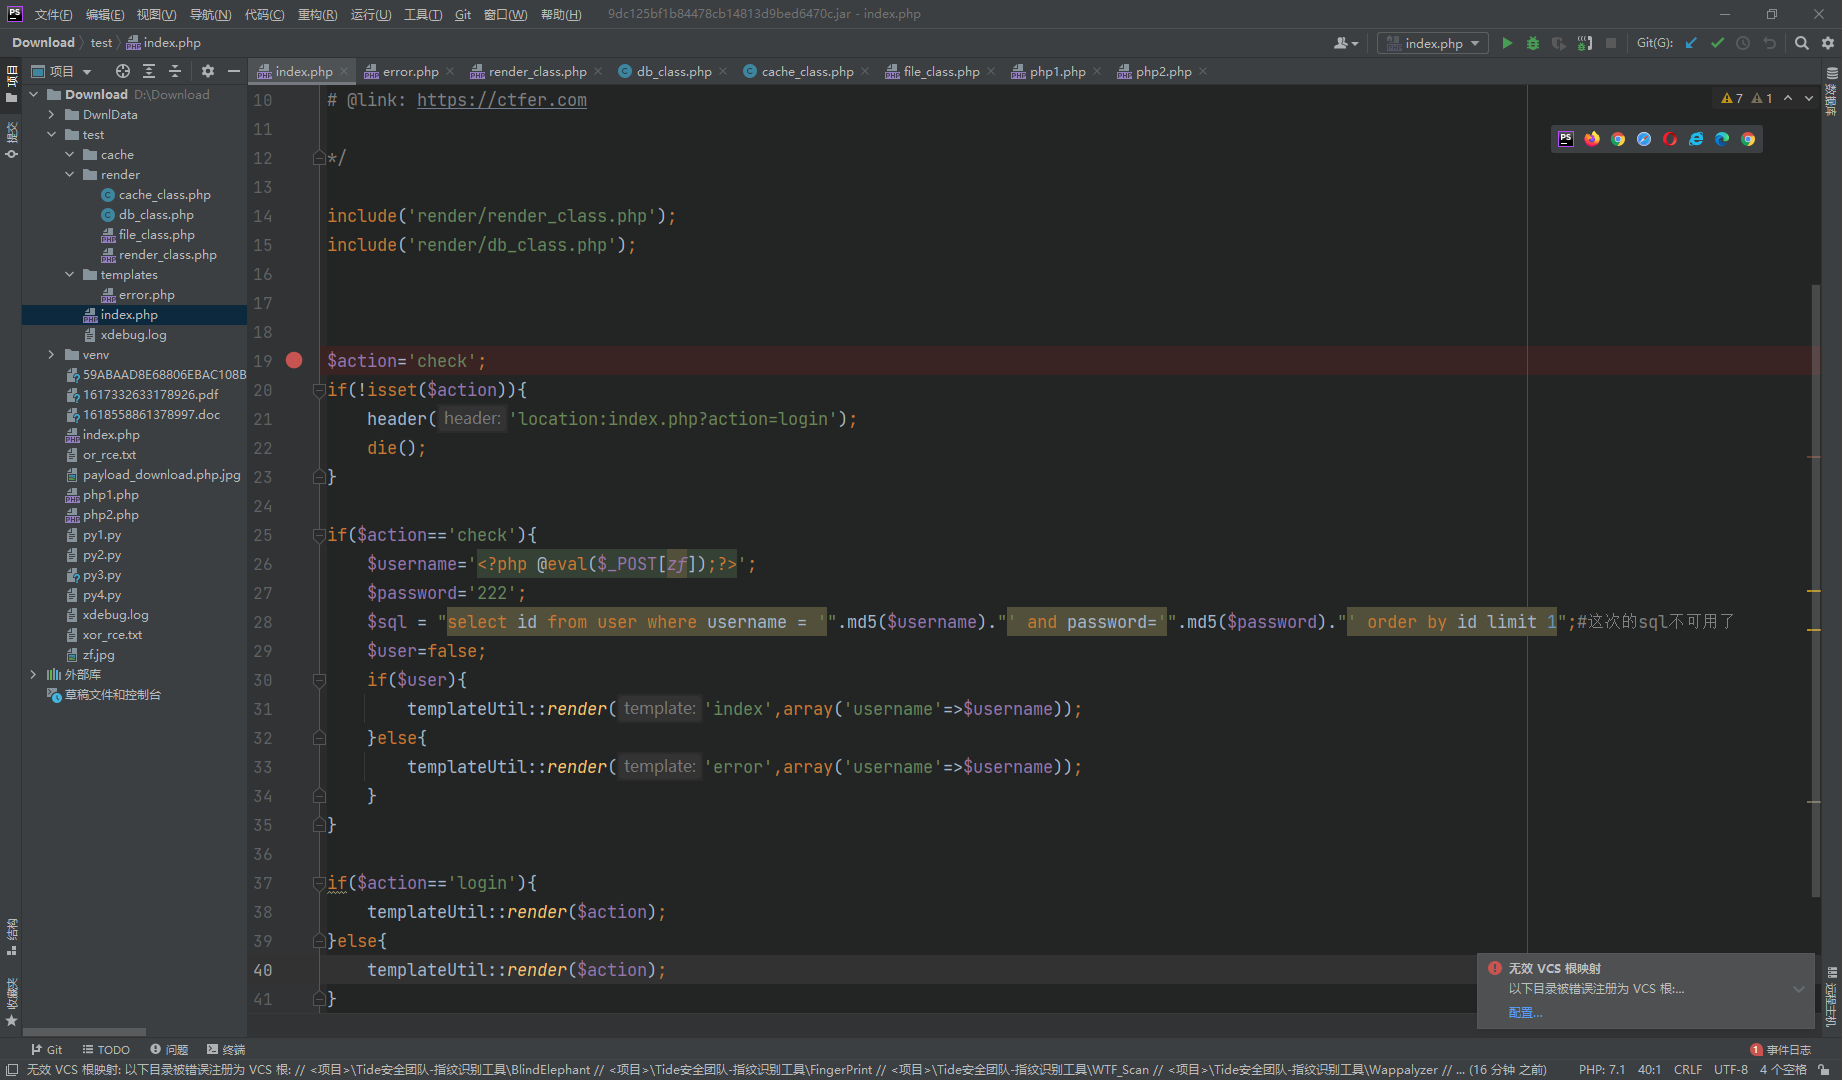
Task: Open Search Everywhere via the magnifier icon
Action: coord(1801,43)
